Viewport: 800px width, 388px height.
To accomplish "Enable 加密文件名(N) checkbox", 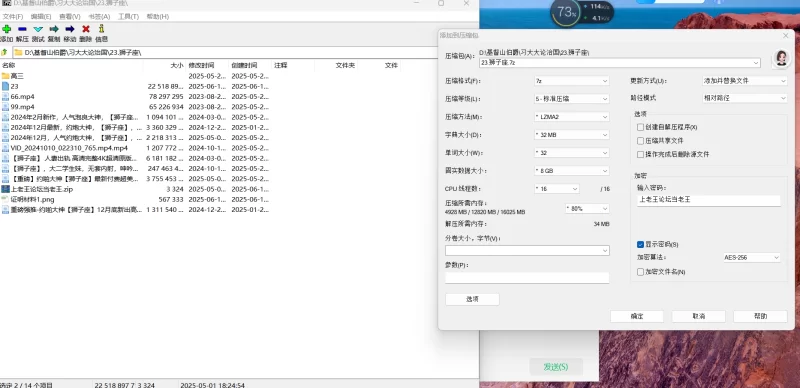I will (640, 272).
